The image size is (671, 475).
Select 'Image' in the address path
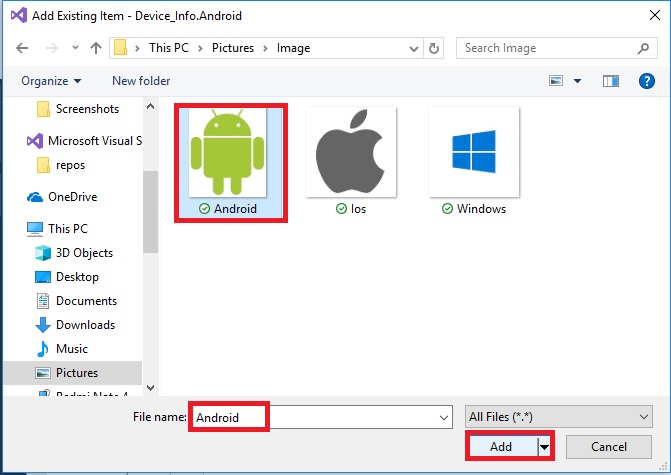293,48
